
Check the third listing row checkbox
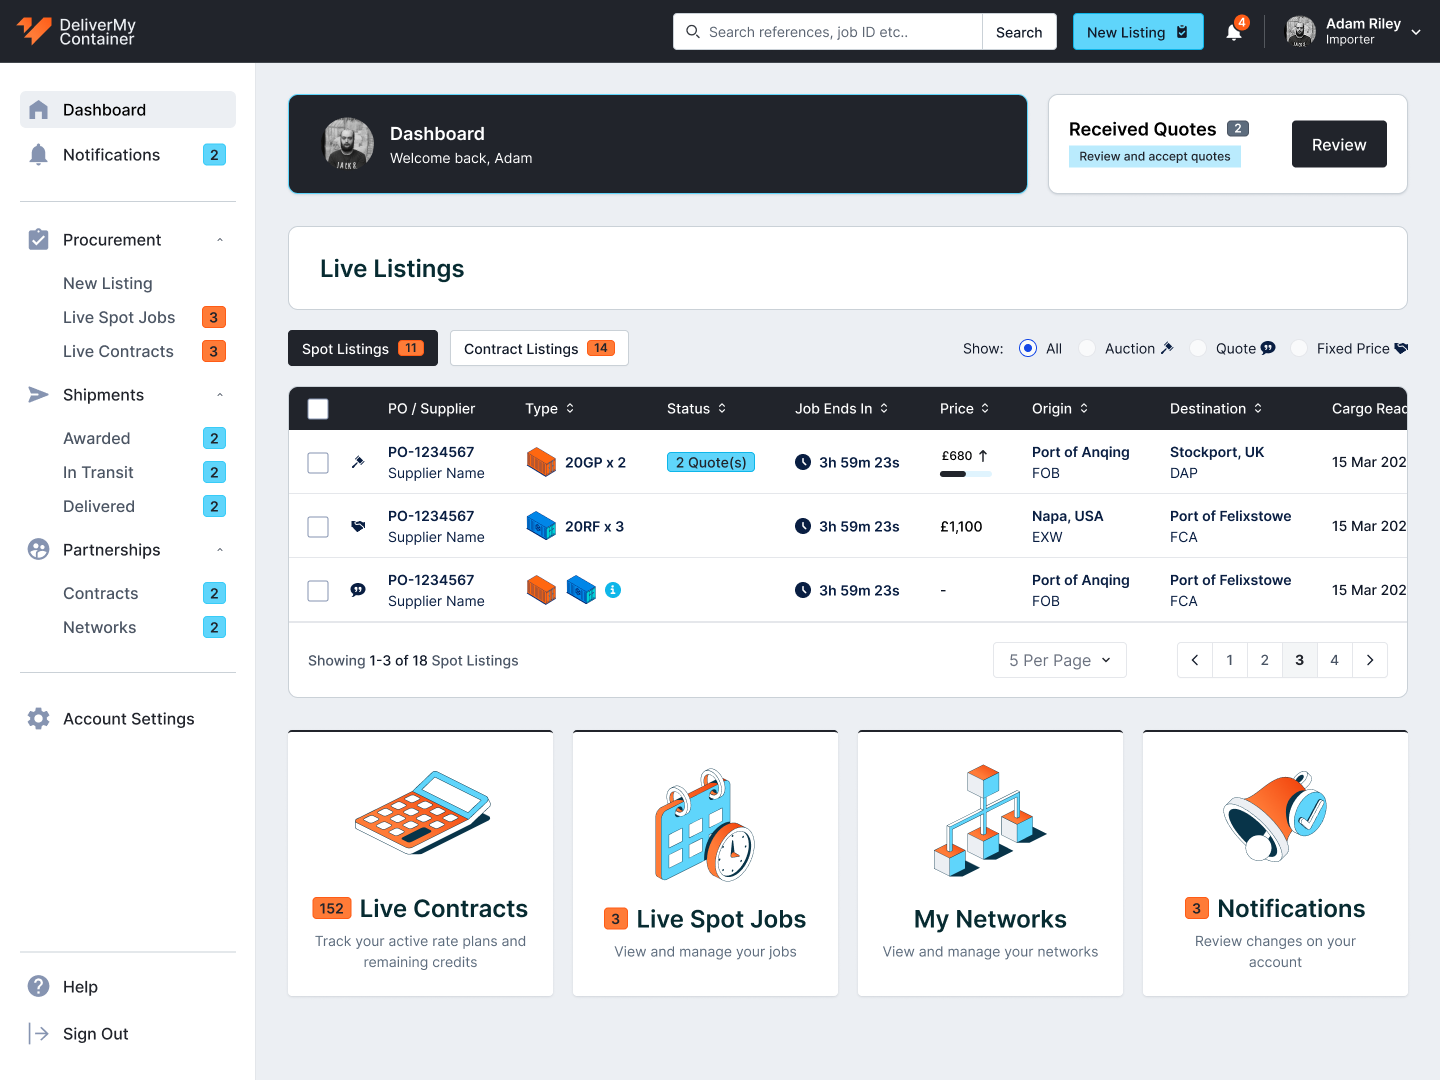tap(318, 590)
